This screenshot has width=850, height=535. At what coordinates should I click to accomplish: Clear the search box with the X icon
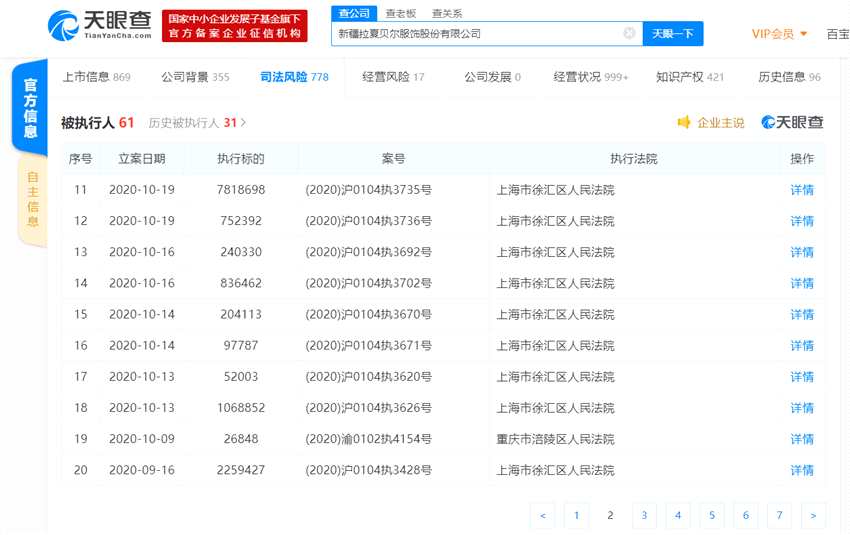click(x=629, y=33)
